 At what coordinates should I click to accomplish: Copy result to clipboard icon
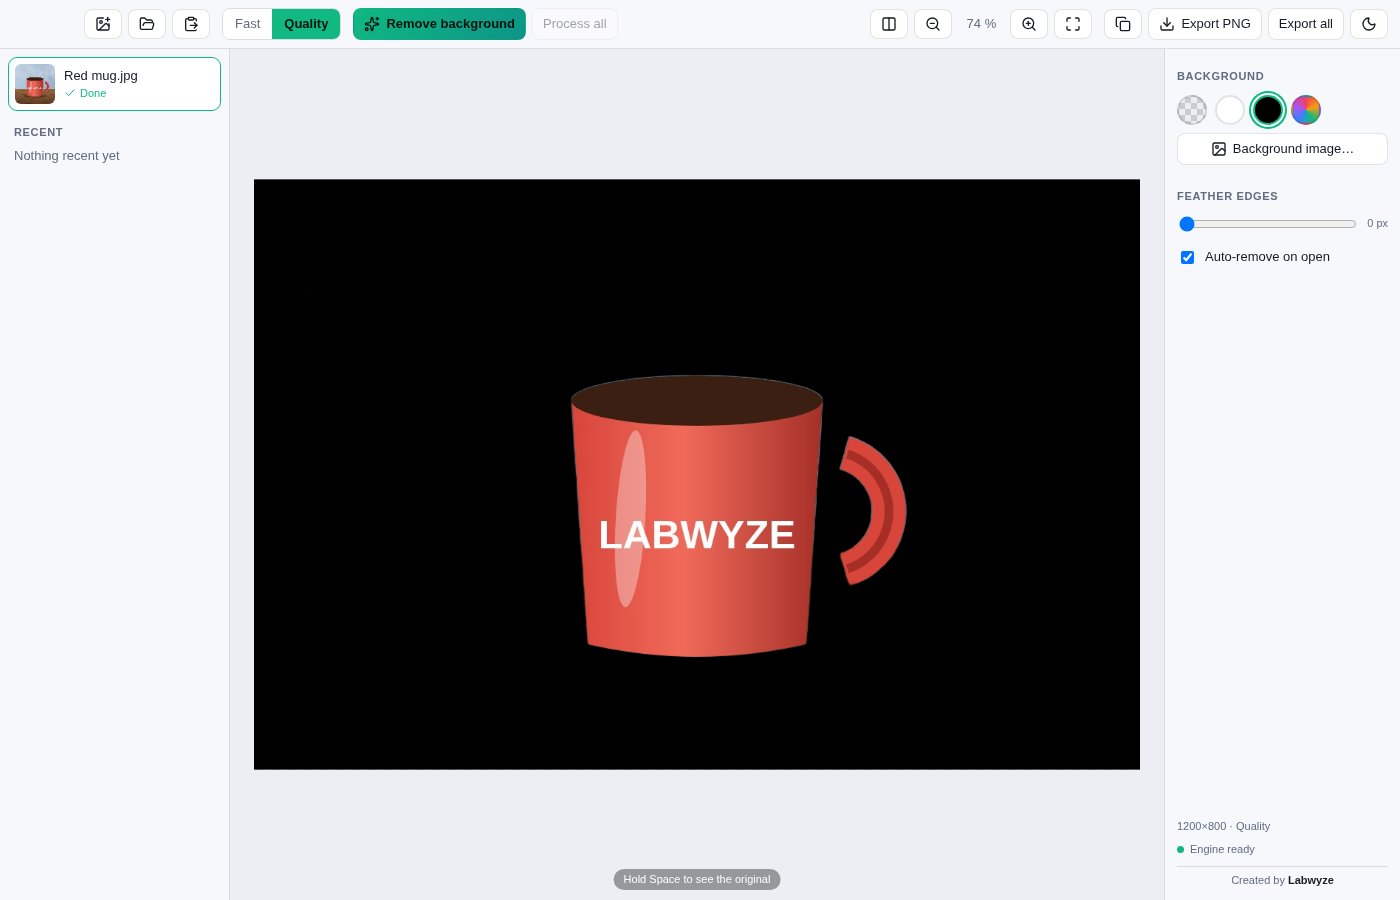tap(1123, 24)
